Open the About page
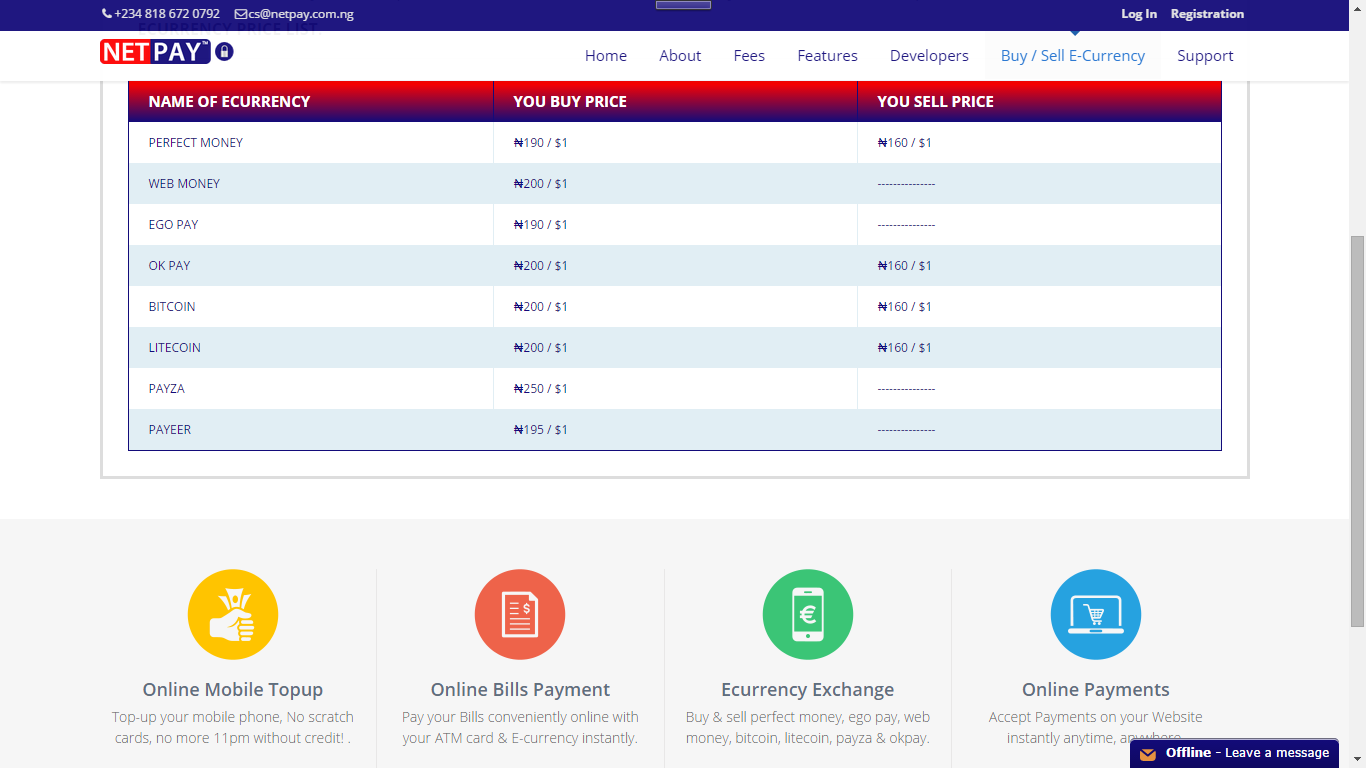Screen dimensions: 1366x768 [x=680, y=56]
